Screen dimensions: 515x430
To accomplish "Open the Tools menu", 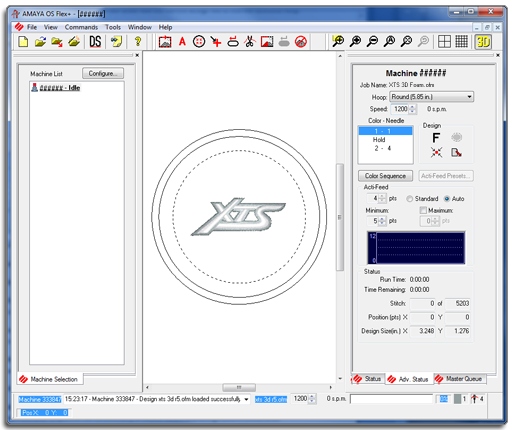I will 113,27.
